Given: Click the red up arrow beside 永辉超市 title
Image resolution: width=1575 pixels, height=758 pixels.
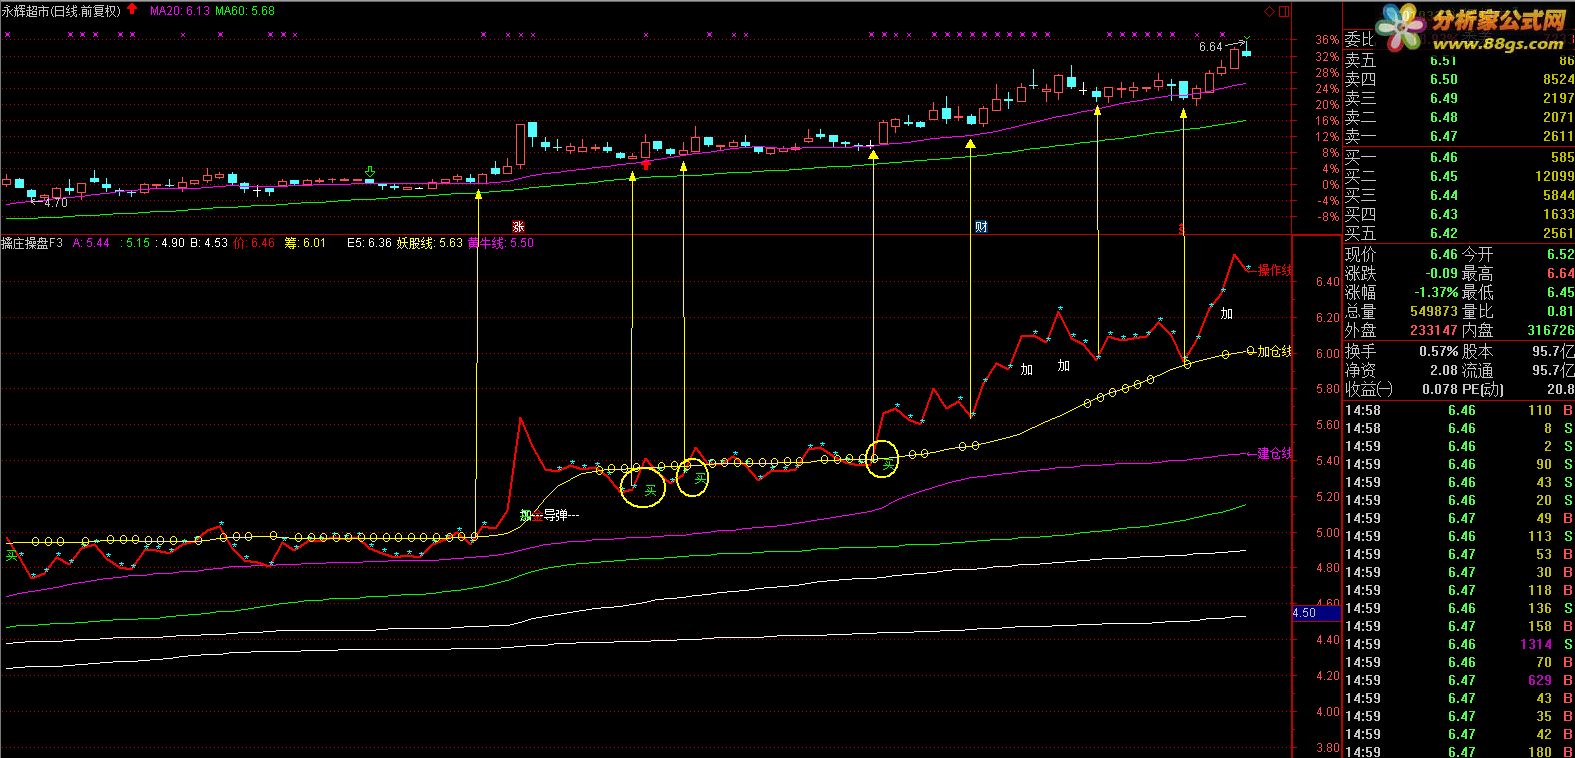Looking at the screenshot, I should coord(132,10).
